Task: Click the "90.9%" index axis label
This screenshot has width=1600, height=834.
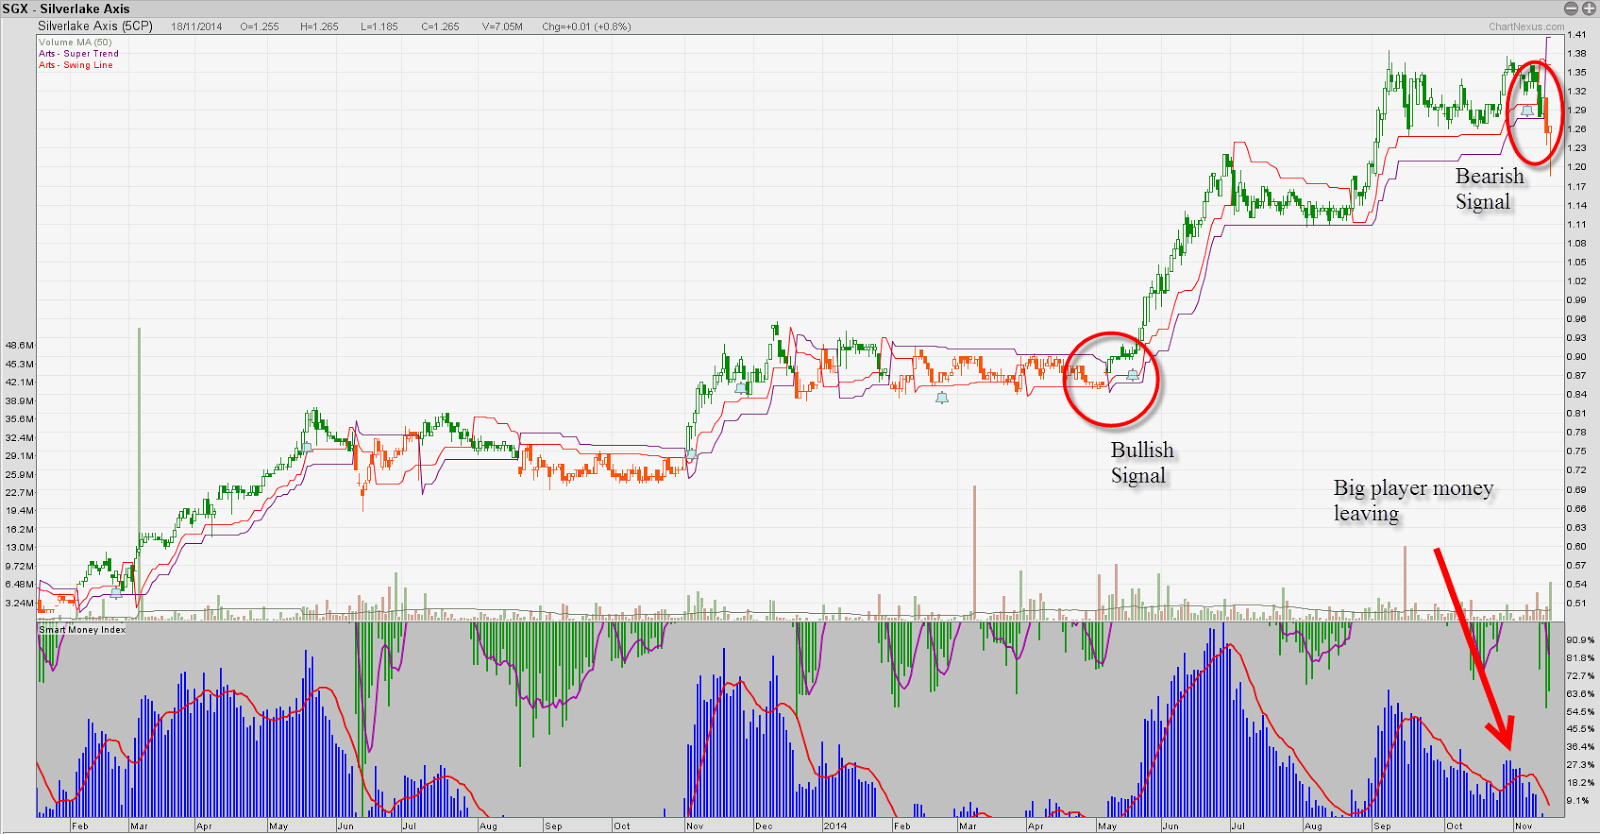Action: [x=1580, y=640]
